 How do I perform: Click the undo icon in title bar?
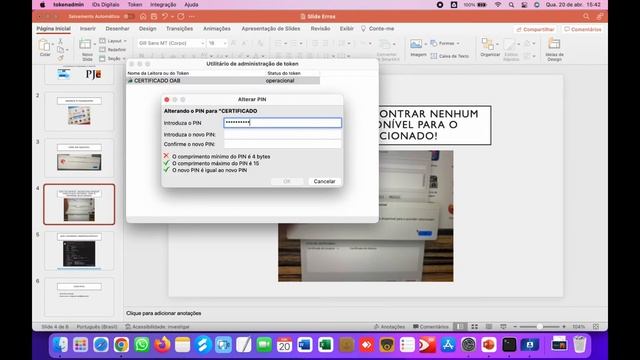(x=164, y=16)
